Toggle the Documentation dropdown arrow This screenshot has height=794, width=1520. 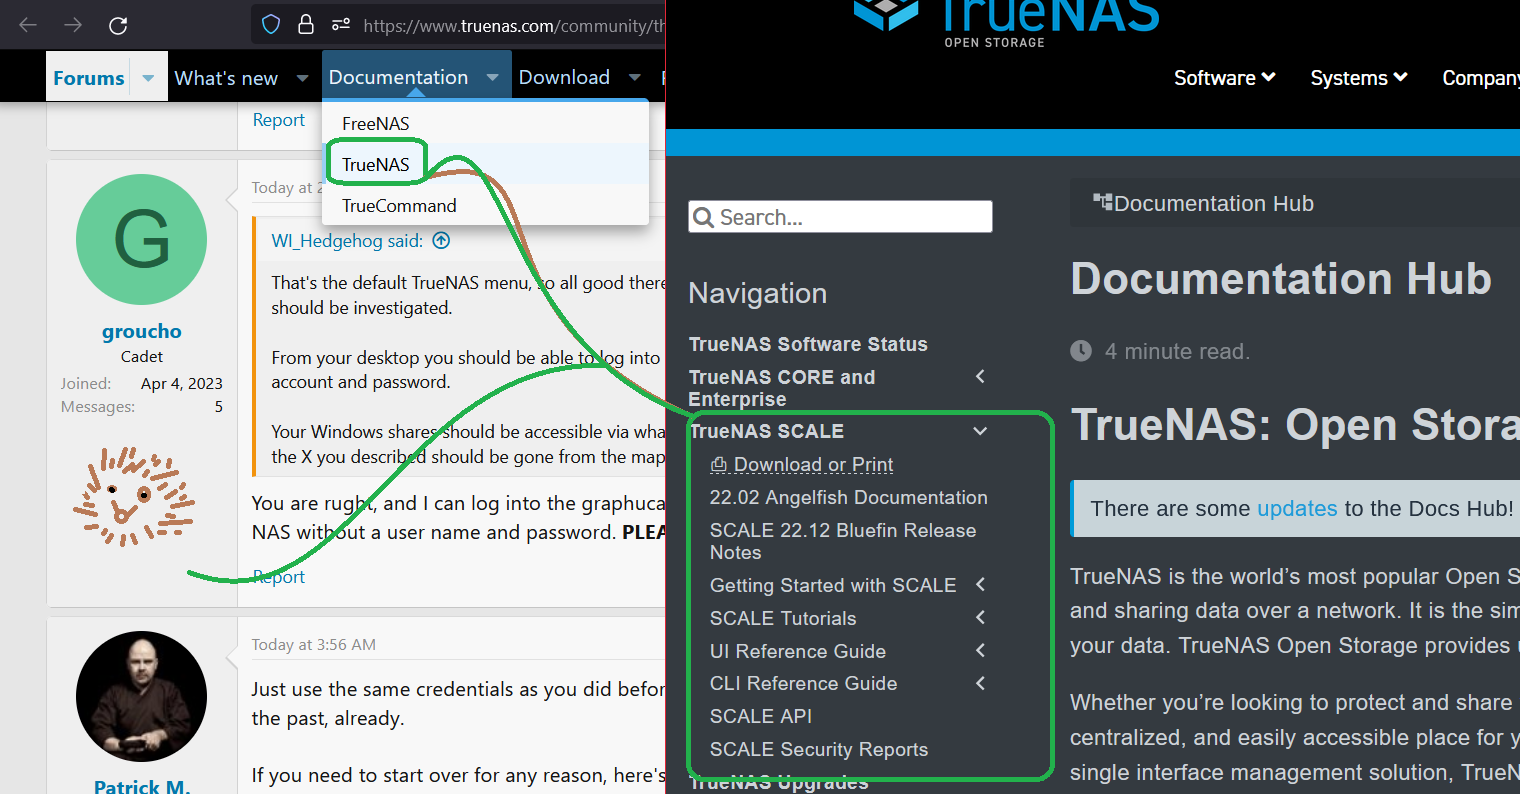pyautogui.click(x=493, y=77)
